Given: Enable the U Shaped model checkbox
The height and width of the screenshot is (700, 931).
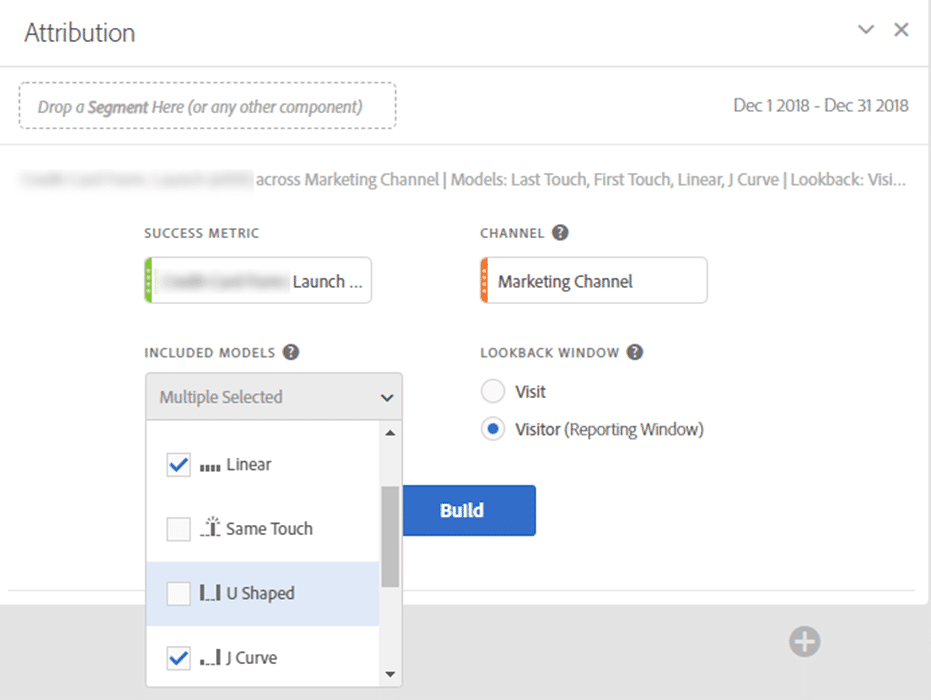Looking at the screenshot, I should pyautogui.click(x=178, y=593).
